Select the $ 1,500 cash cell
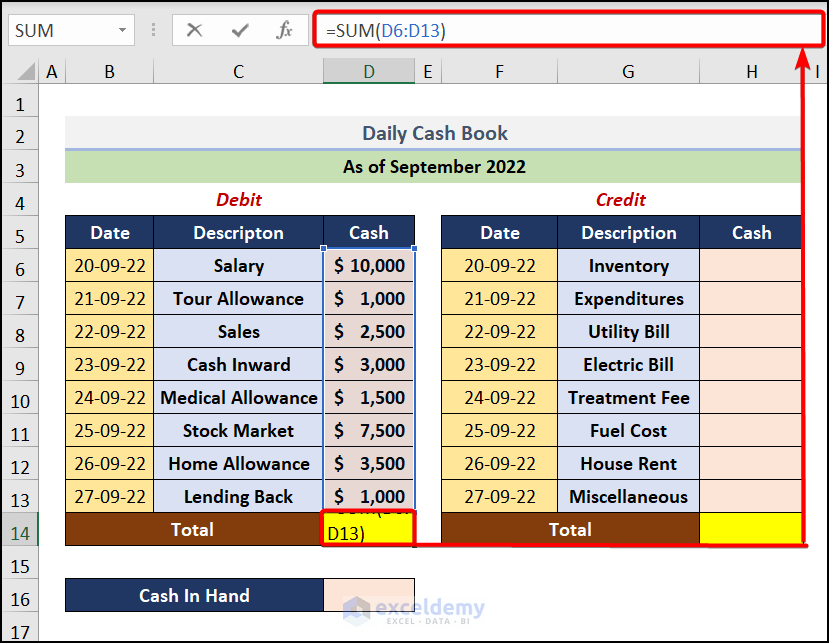Screen dimensions: 829x643 point(369,398)
